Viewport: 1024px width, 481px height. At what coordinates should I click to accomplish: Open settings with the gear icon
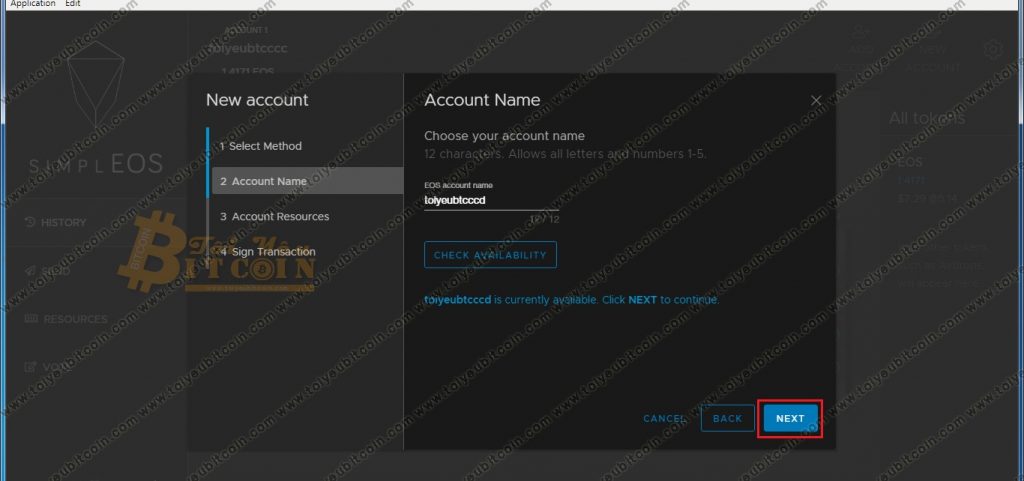pos(993,49)
